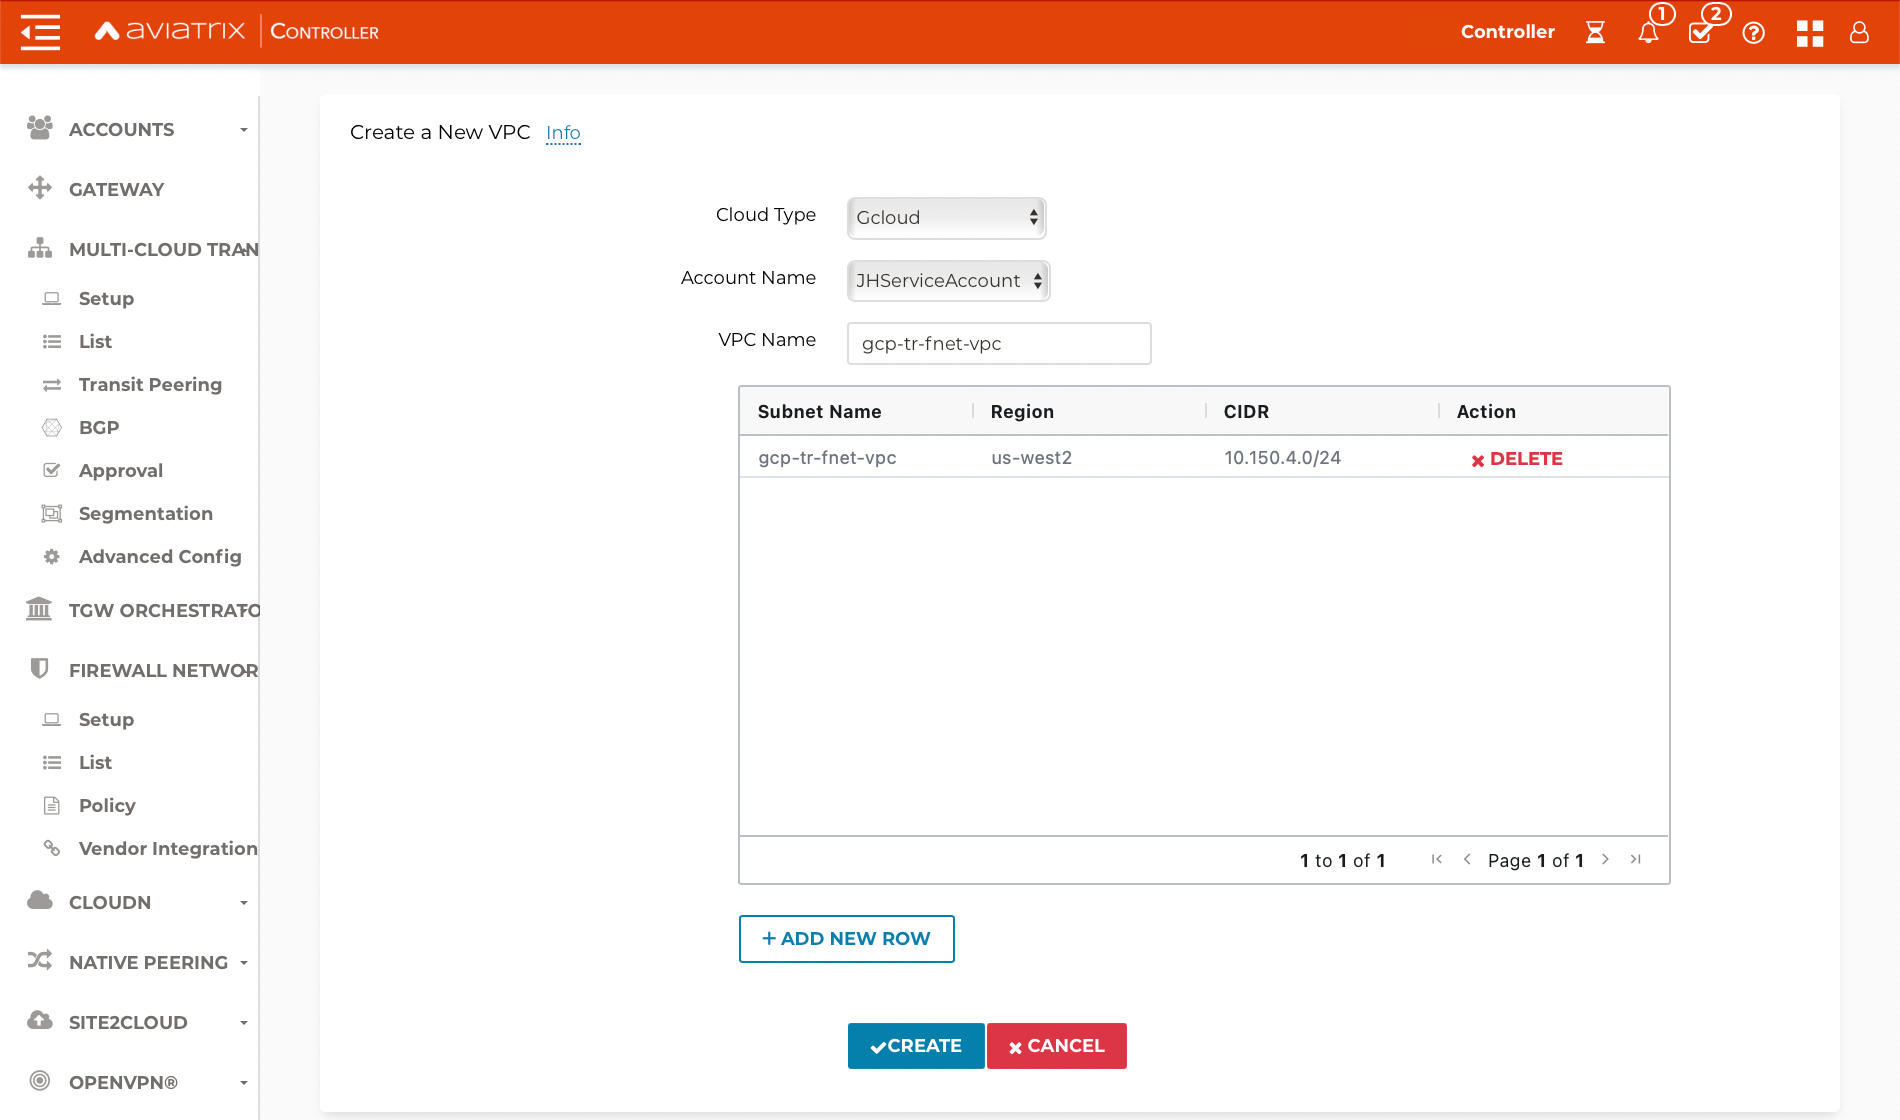Click the Gateway arrows icon

point(40,188)
